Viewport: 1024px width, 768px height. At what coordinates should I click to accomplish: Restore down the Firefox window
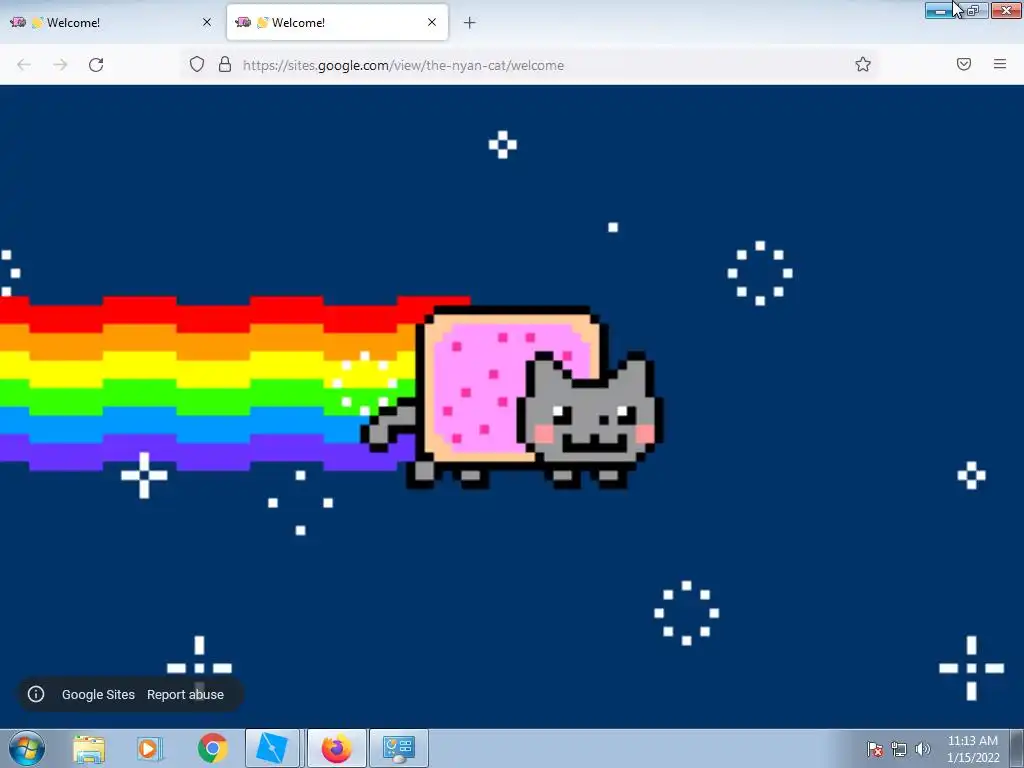click(x=973, y=10)
